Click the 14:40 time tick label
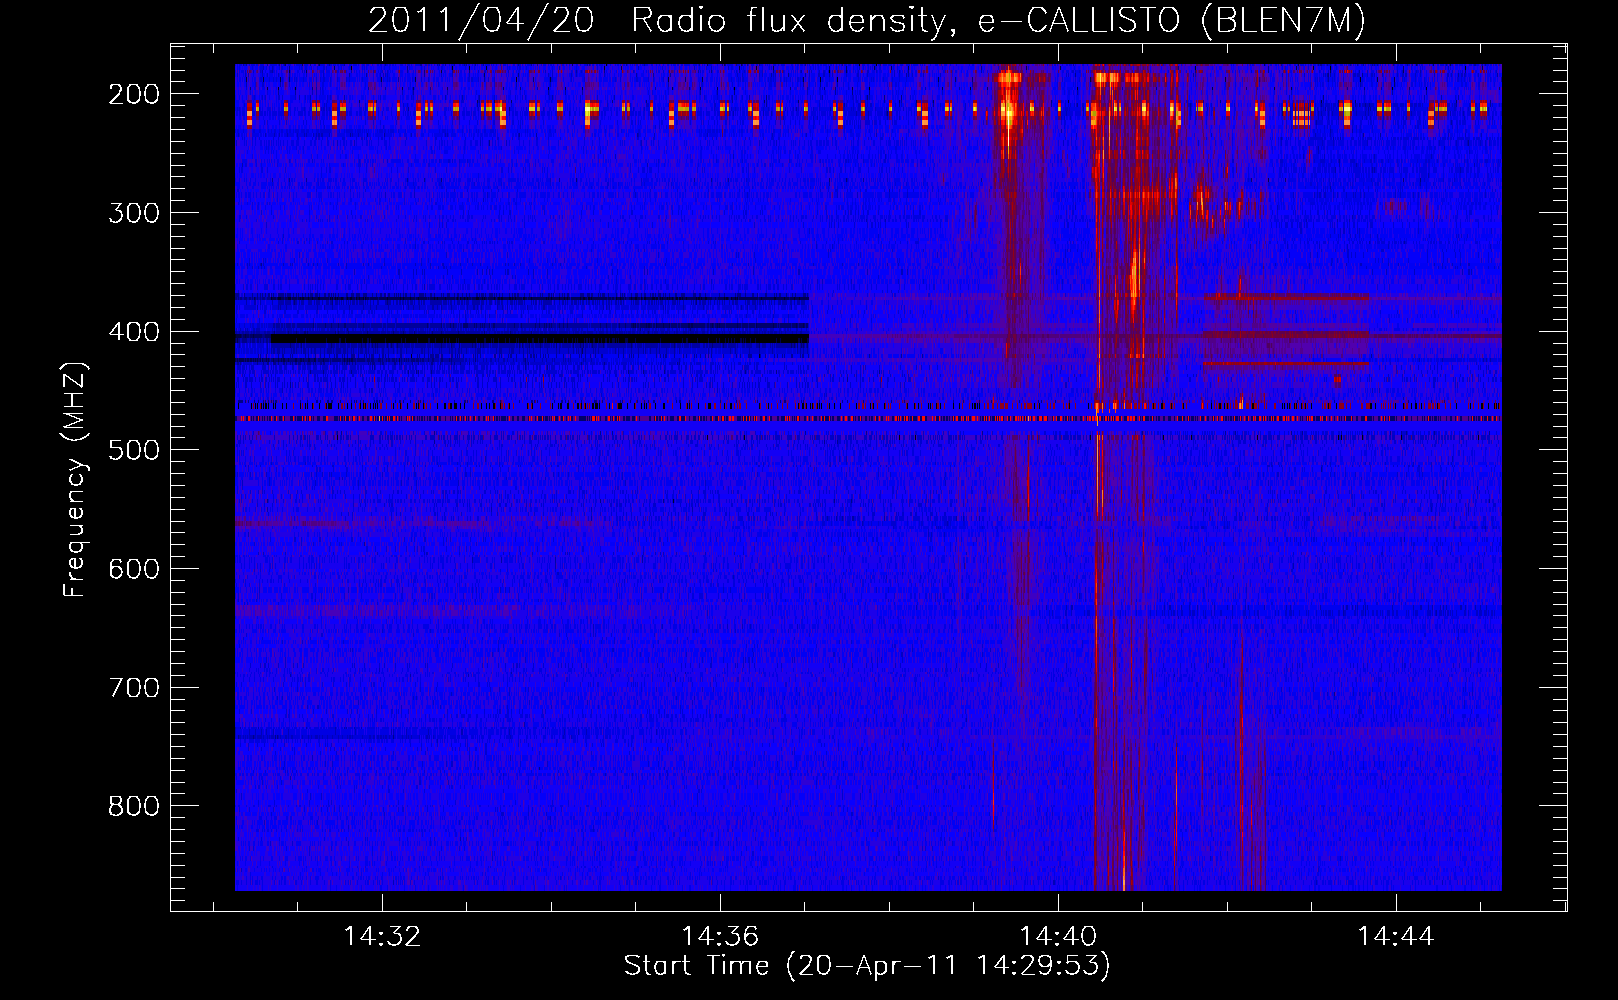Screen dimensions: 1618x1000 click(x=1058, y=937)
